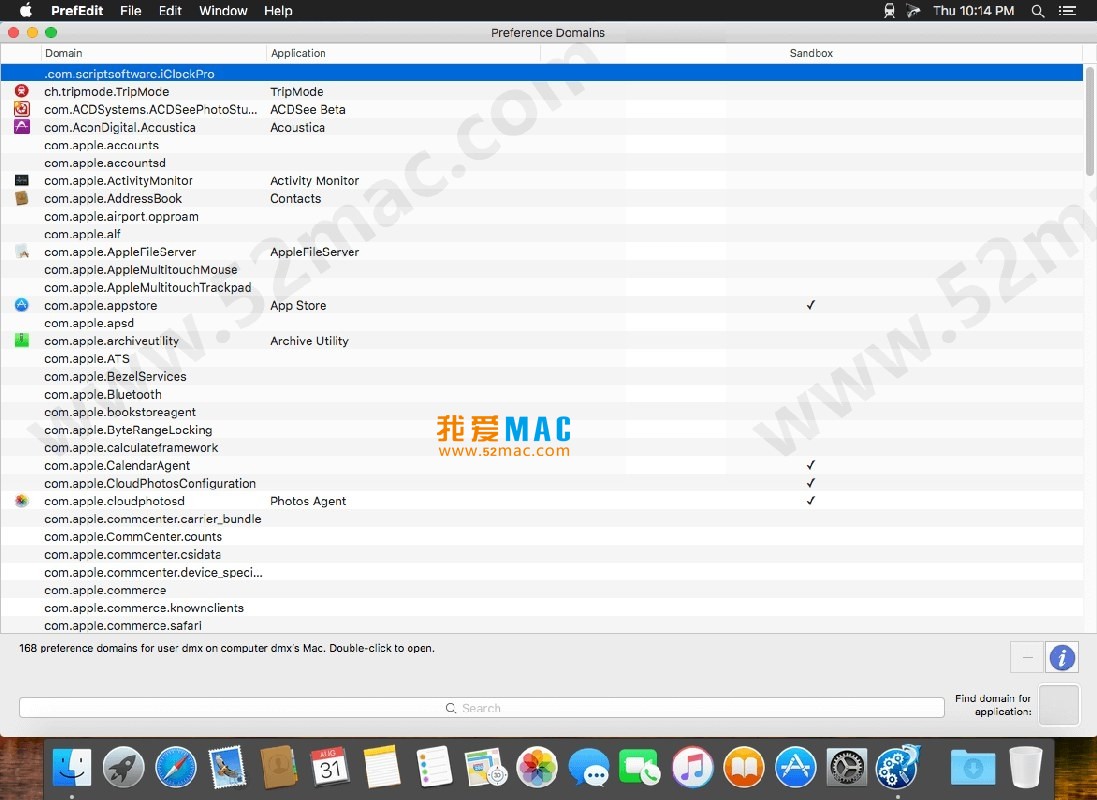Open Calendar in the Dock
Viewport: 1097px width, 800px height.
tap(330, 768)
